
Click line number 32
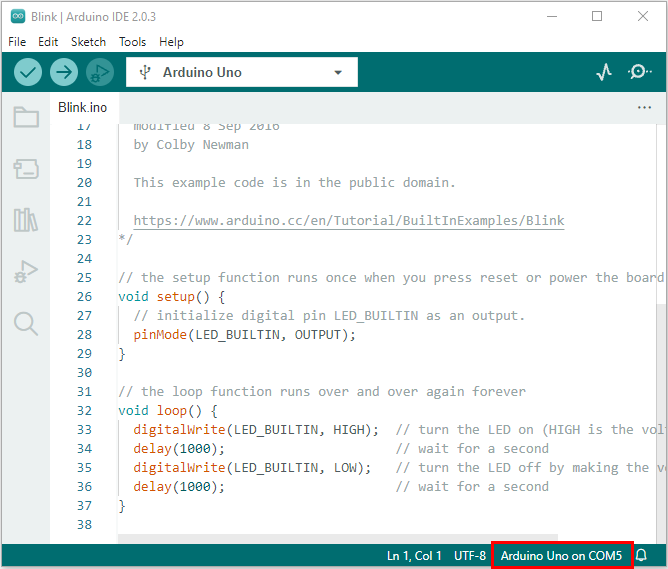84,411
